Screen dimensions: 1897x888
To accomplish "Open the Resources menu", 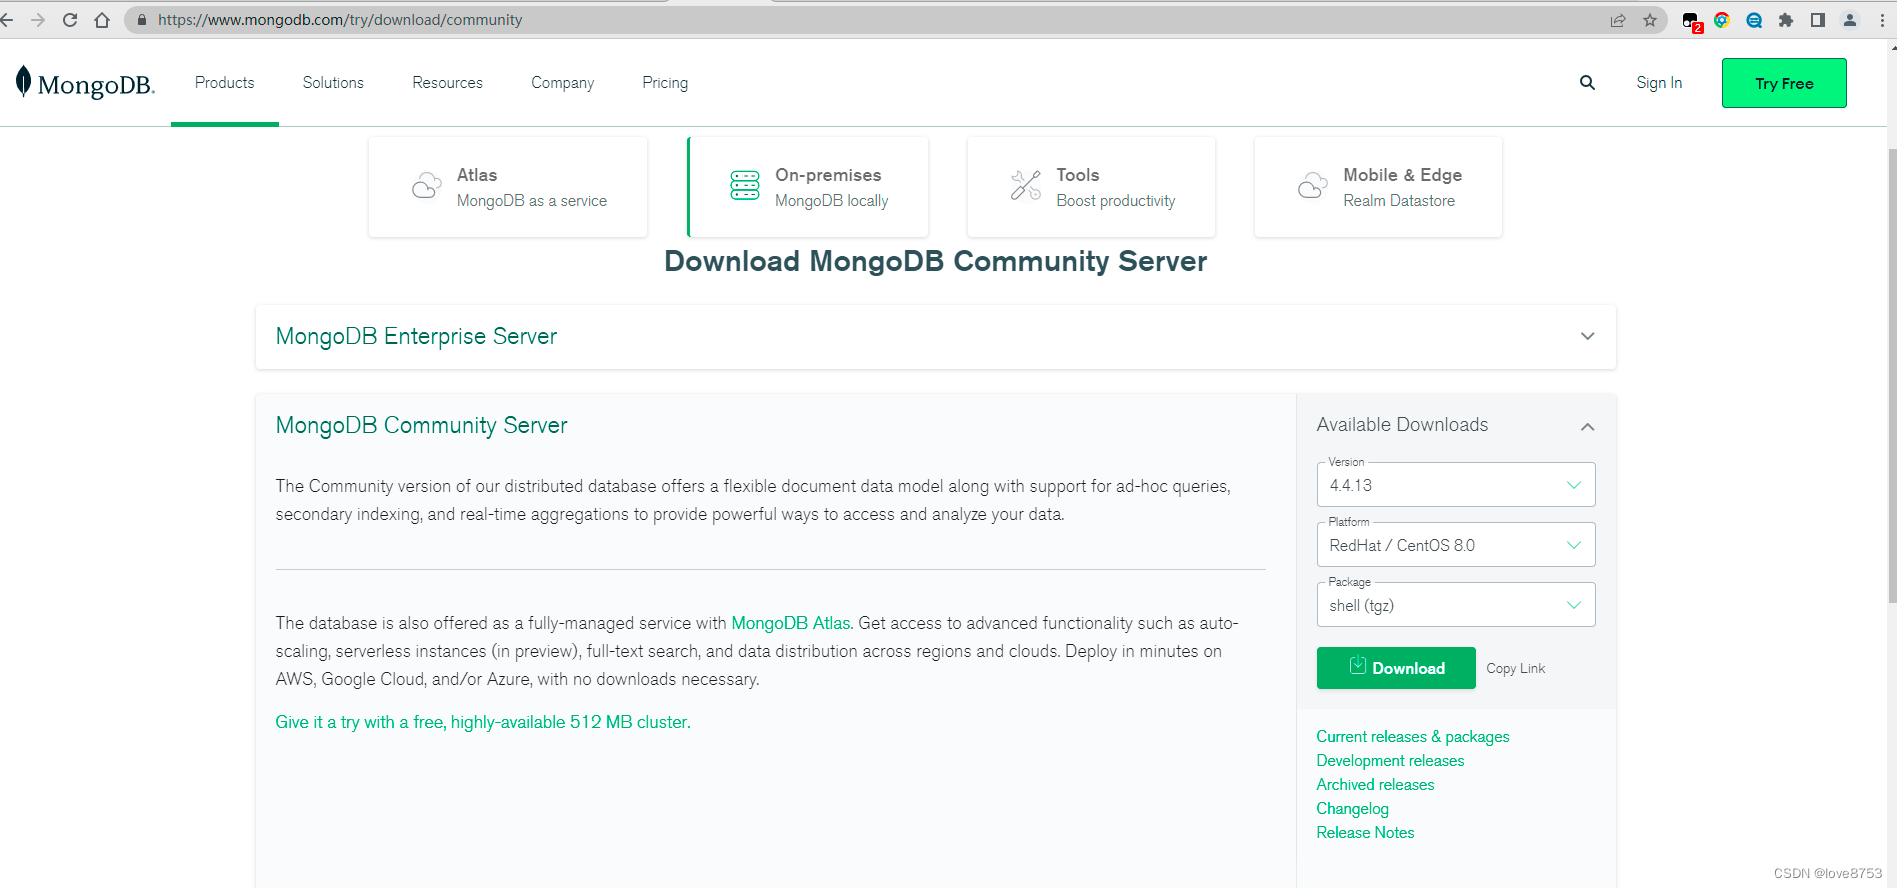I will pyautogui.click(x=447, y=83).
